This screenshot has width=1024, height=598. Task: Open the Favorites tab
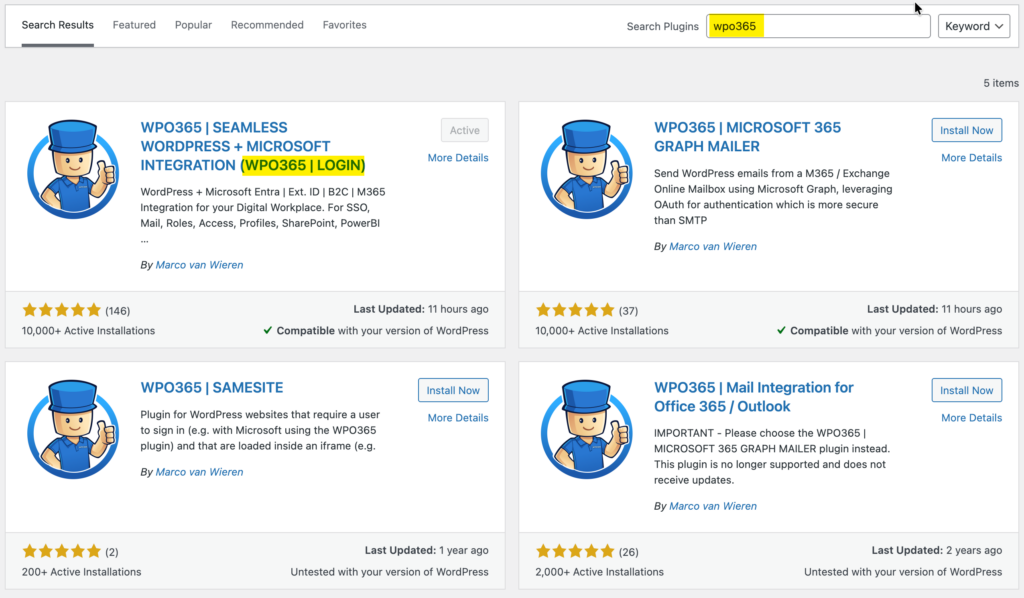pos(344,25)
